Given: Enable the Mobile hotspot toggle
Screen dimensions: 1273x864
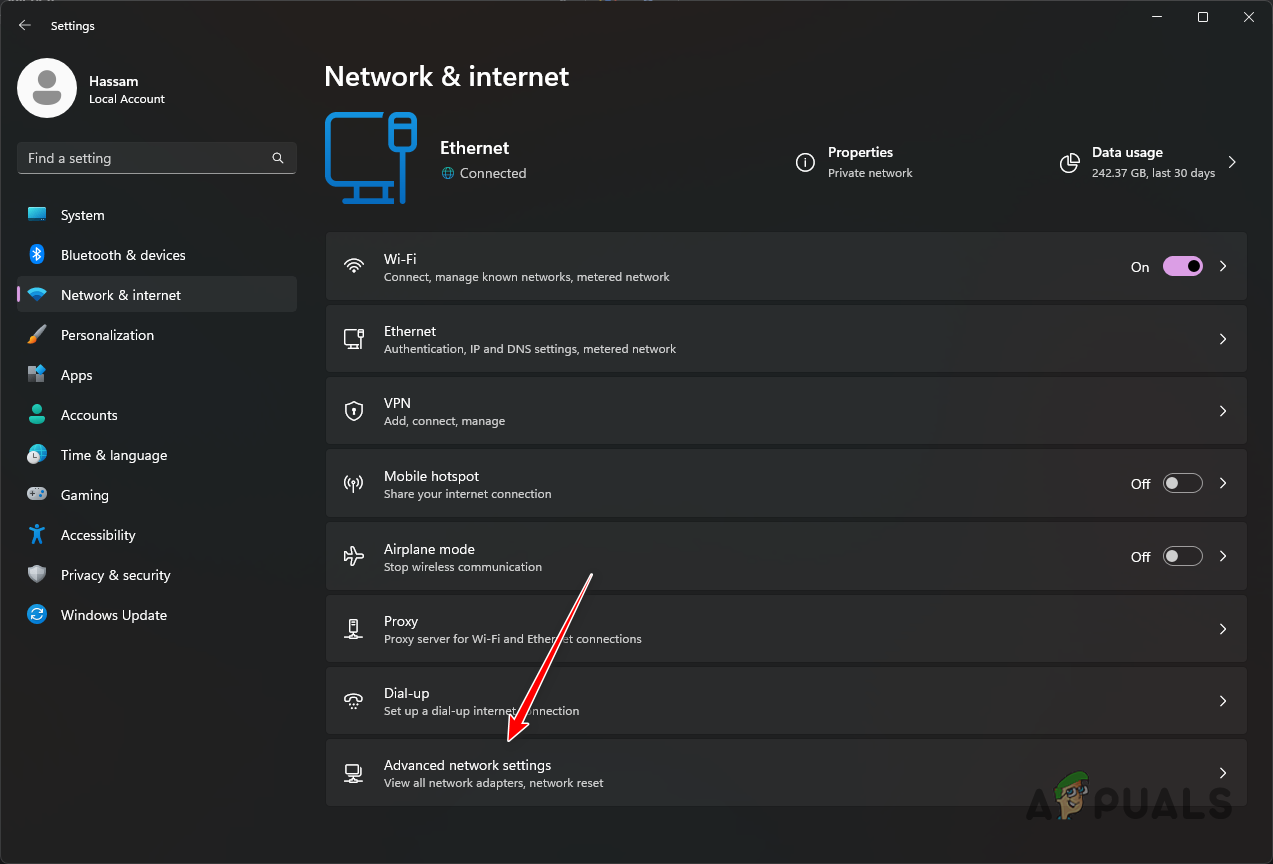Looking at the screenshot, I should pyautogui.click(x=1182, y=483).
